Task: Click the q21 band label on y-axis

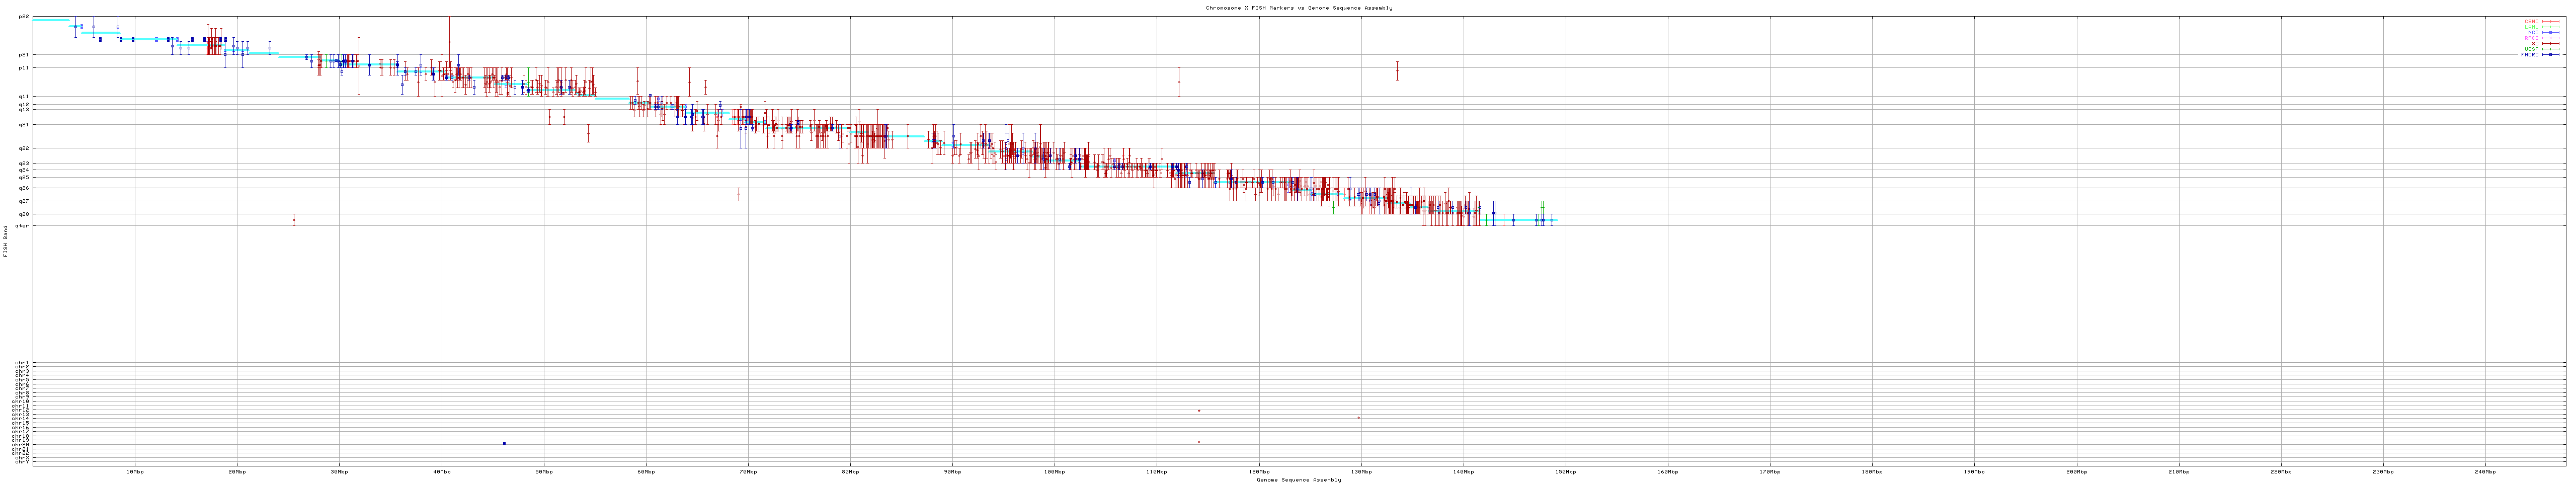Action: point(23,125)
